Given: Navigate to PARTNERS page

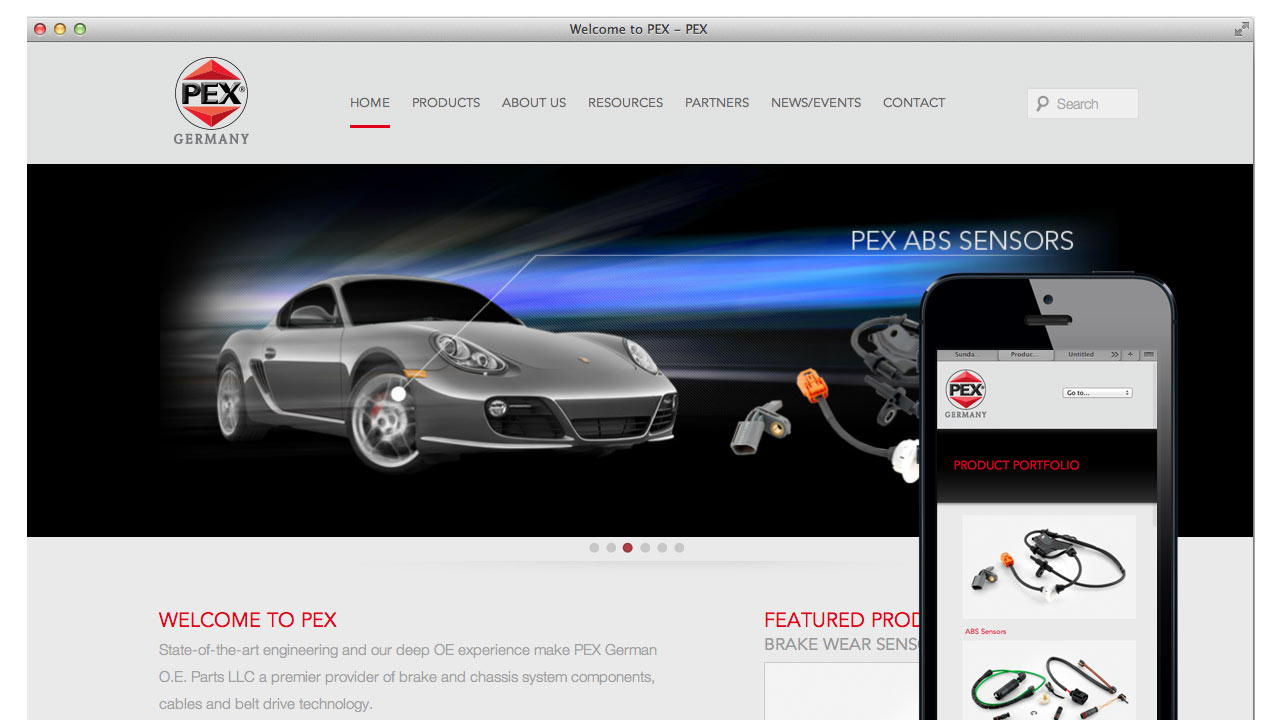Looking at the screenshot, I should pos(717,103).
